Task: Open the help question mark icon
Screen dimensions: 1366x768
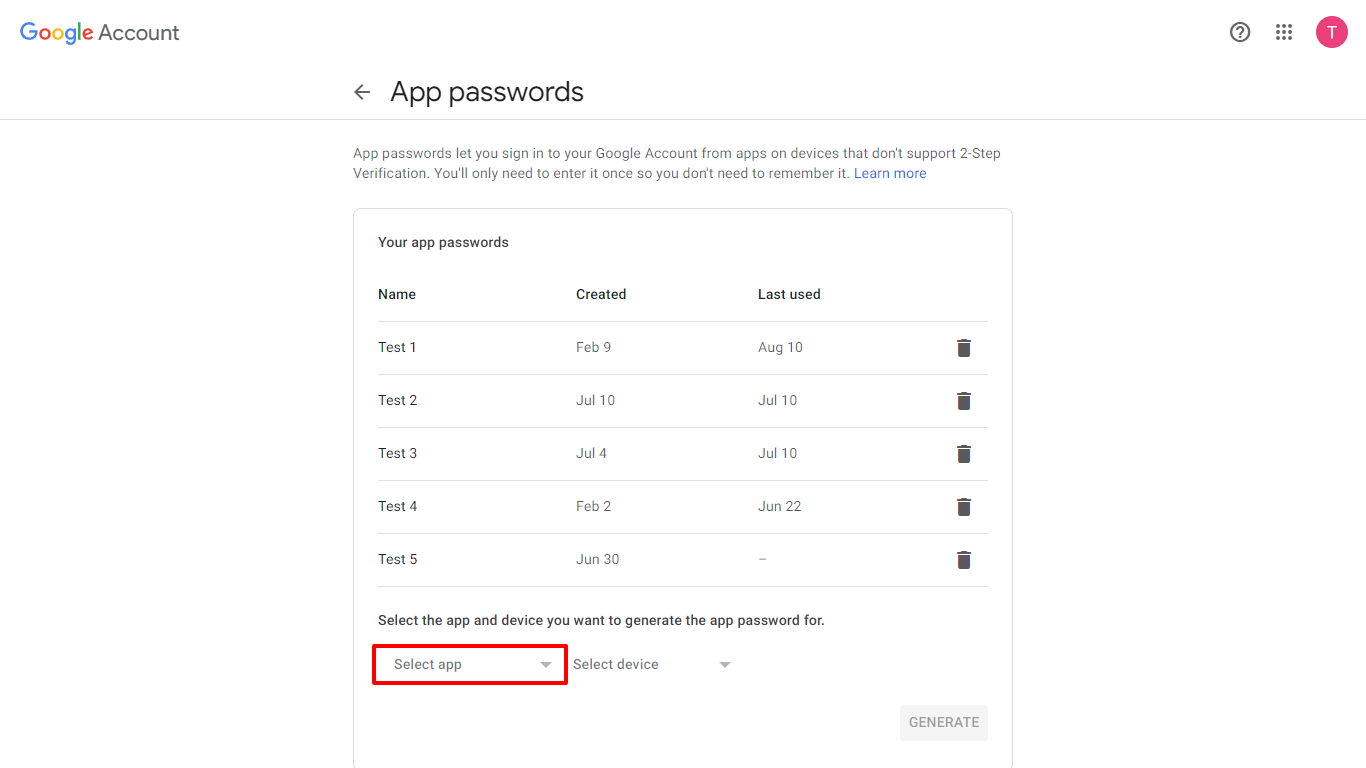Action: 1240,32
